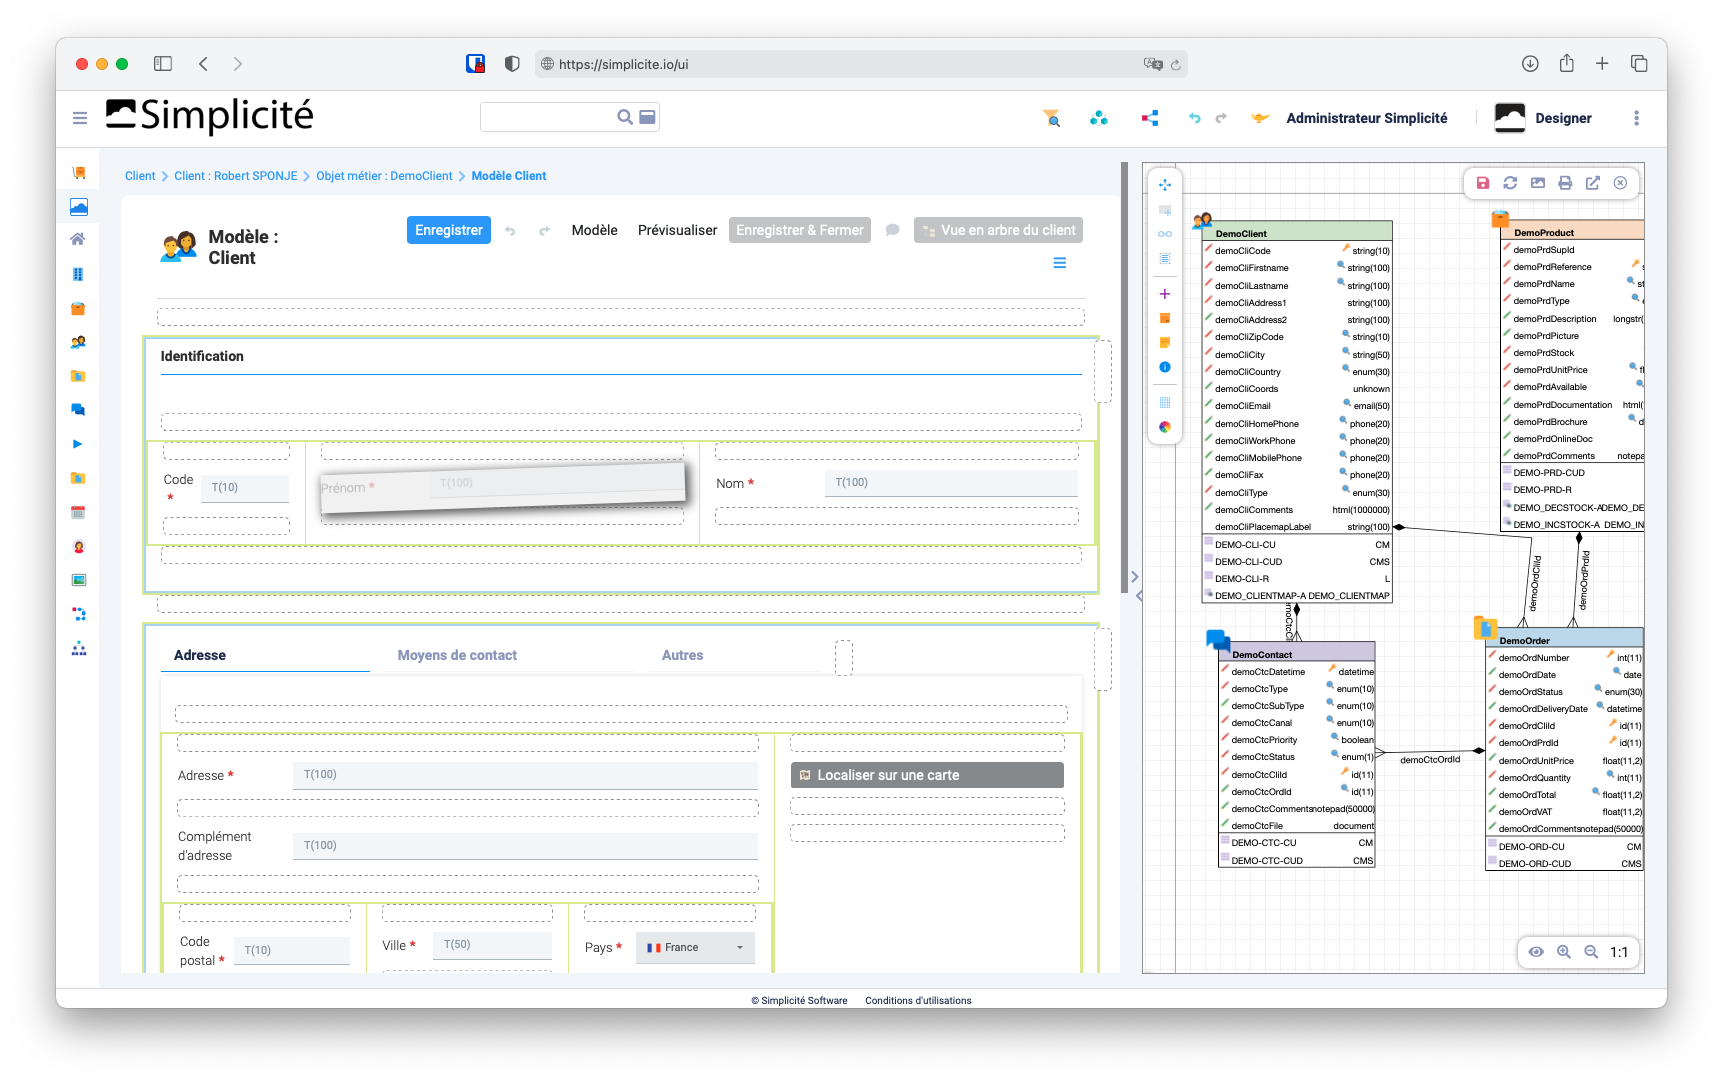The height and width of the screenshot is (1082, 1723).
Task: Switch to the Moyens de contact tab
Action: [457, 656]
